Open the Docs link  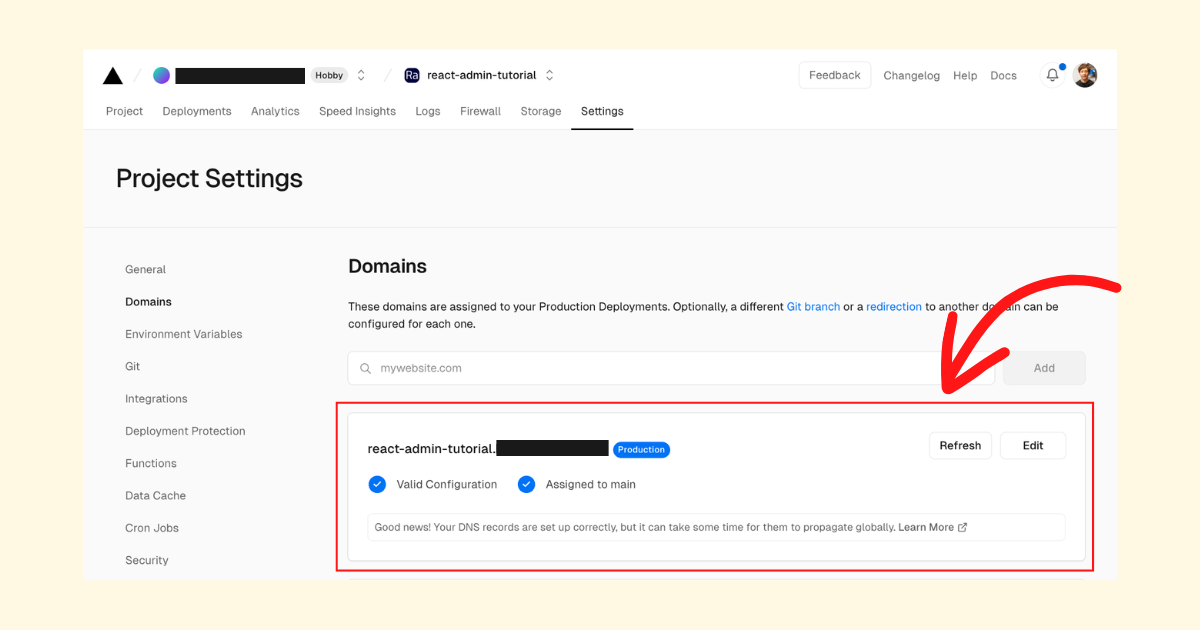pos(1003,76)
